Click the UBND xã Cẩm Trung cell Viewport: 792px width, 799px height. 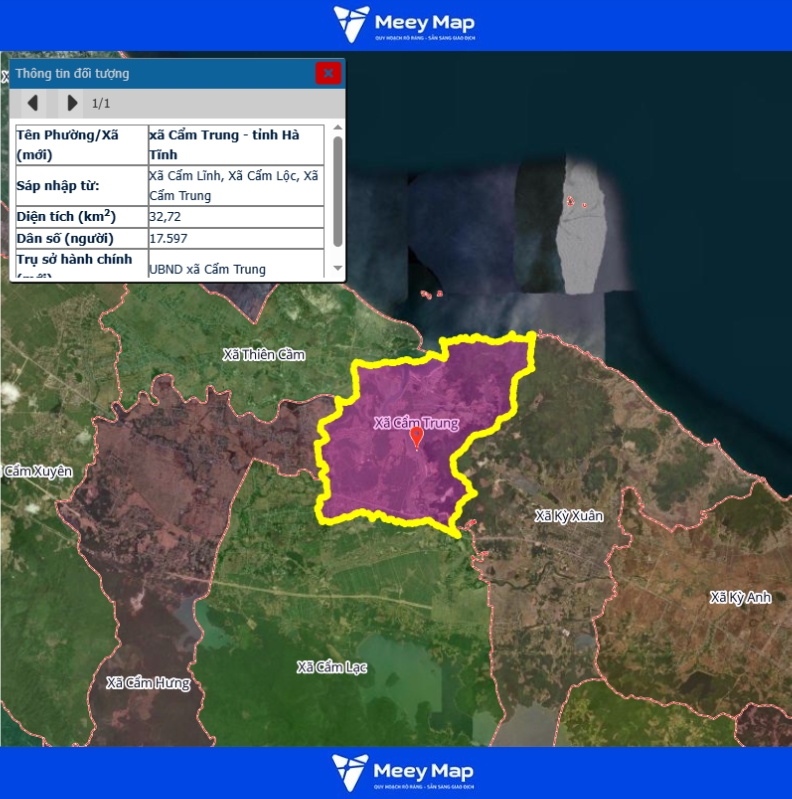pos(235,269)
